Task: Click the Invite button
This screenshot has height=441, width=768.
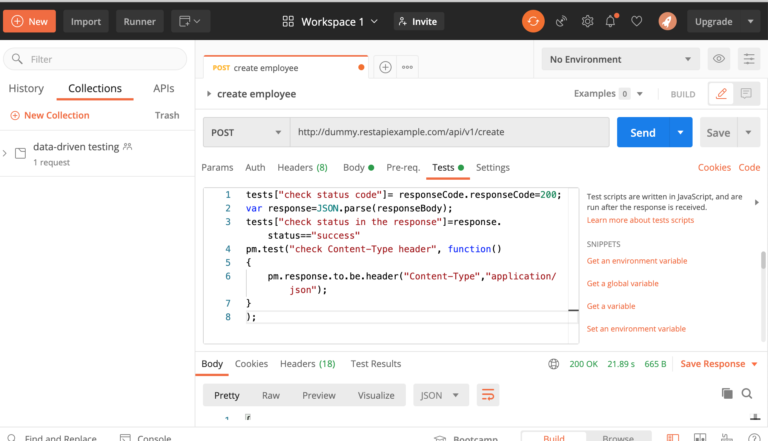Action: tap(418, 22)
